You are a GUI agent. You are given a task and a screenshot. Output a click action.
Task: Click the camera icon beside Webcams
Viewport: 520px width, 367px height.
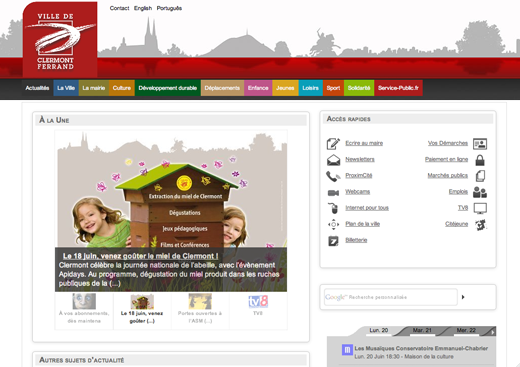333,193
